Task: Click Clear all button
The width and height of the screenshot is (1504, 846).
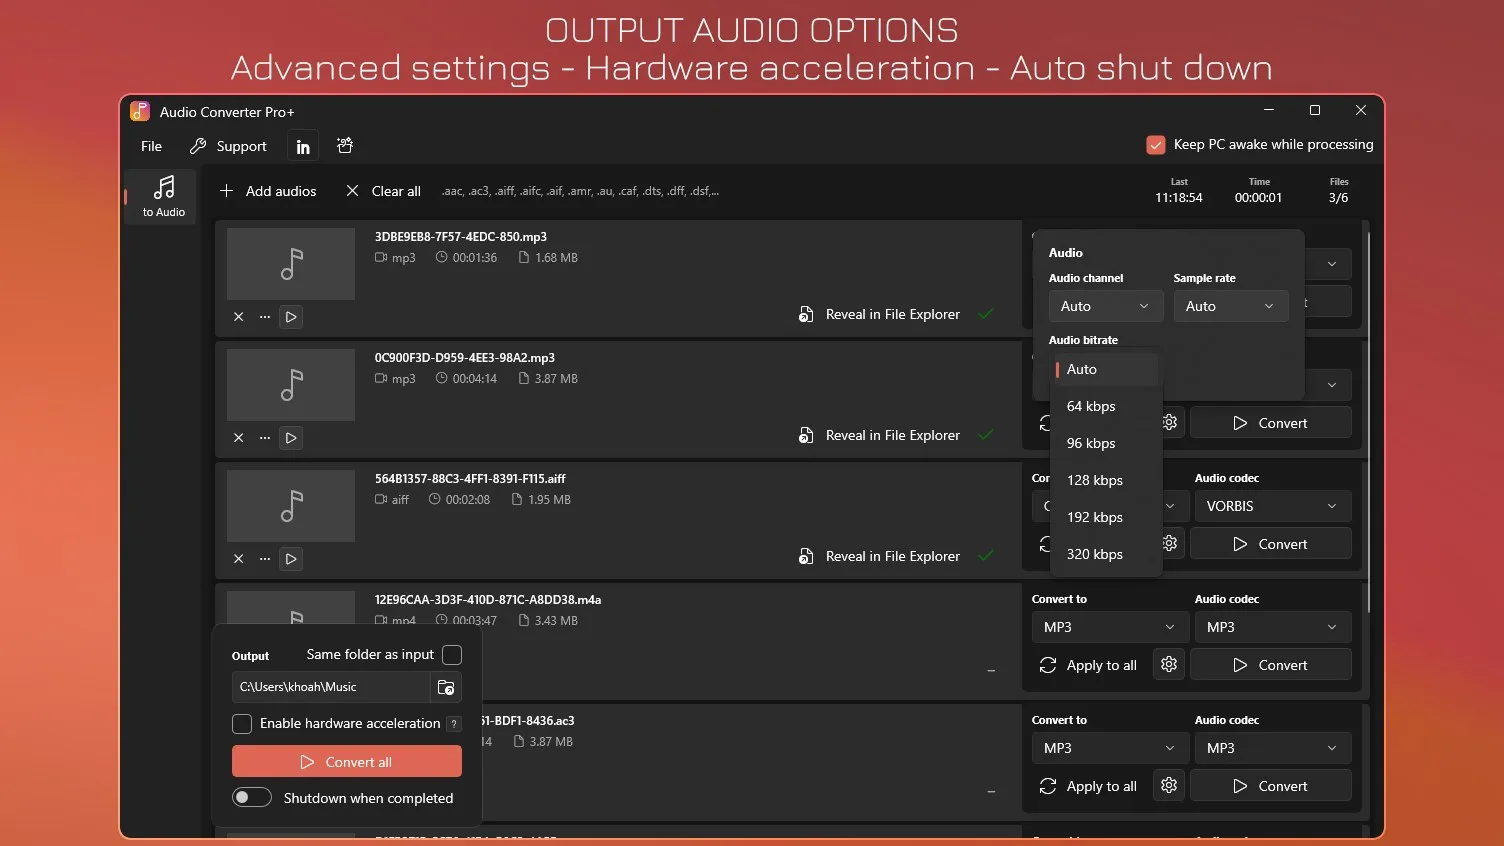Action: pyautogui.click(x=383, y=191)
